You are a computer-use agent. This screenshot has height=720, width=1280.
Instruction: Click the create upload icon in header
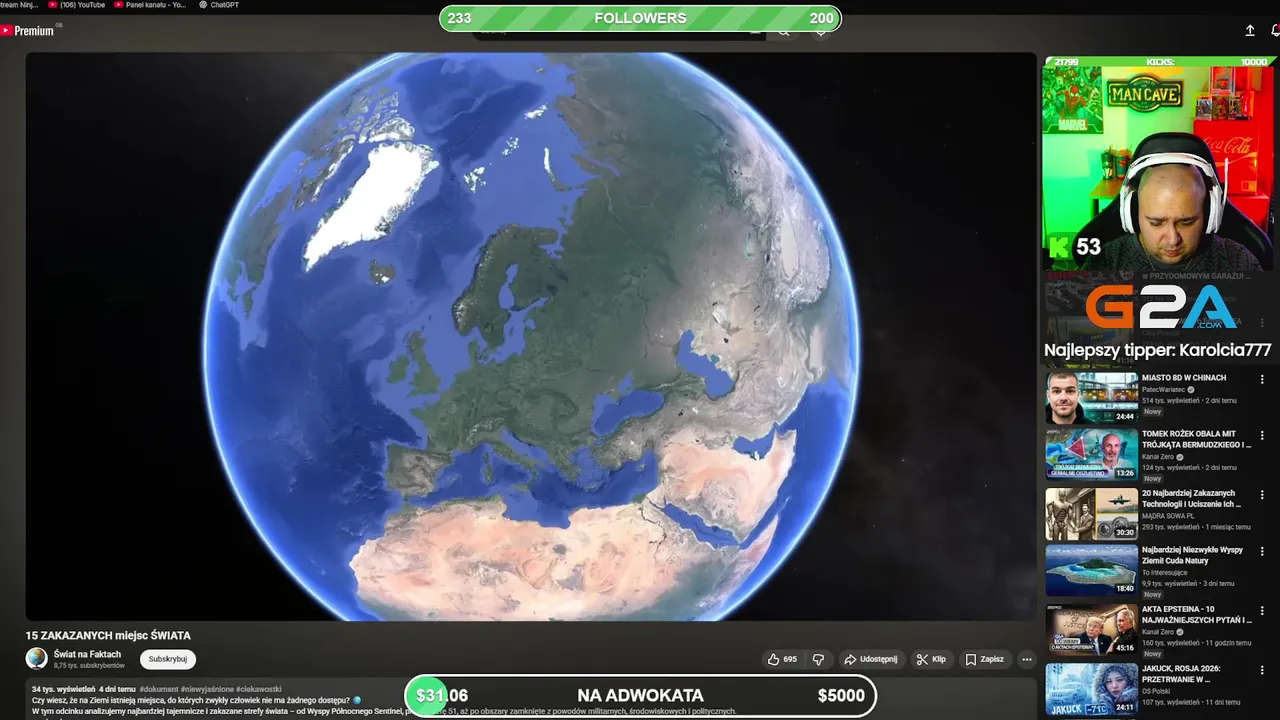click(1249, 31)
